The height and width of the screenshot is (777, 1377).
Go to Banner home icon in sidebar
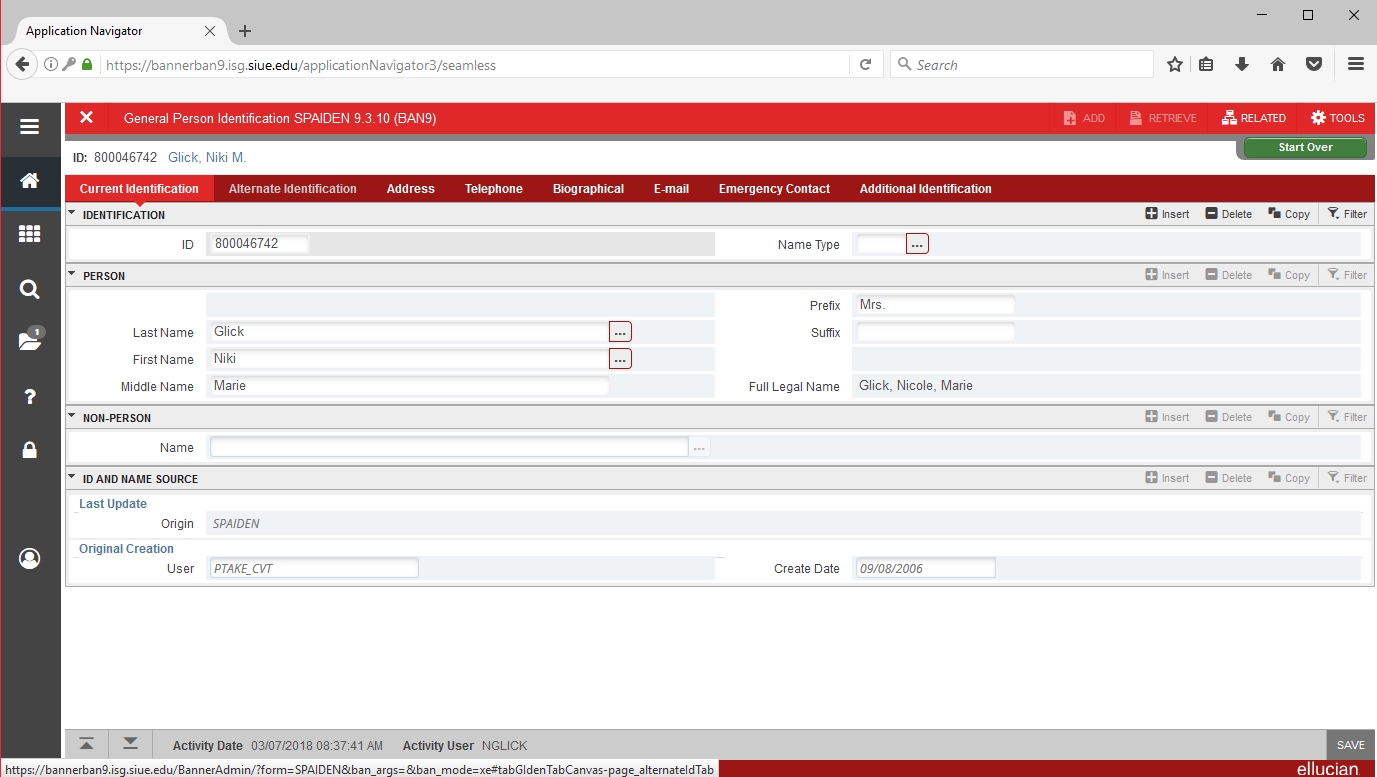pyautogui.click(x=29, y=181)
